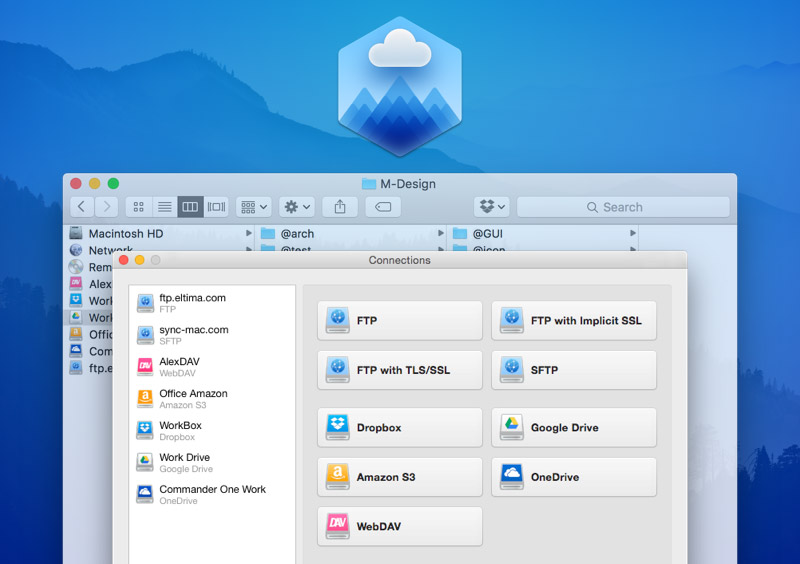This screenshot has width=800, height=564.
Task: Click the Commander One Work OneDrive icon
Action: click(x=145, y=495)
